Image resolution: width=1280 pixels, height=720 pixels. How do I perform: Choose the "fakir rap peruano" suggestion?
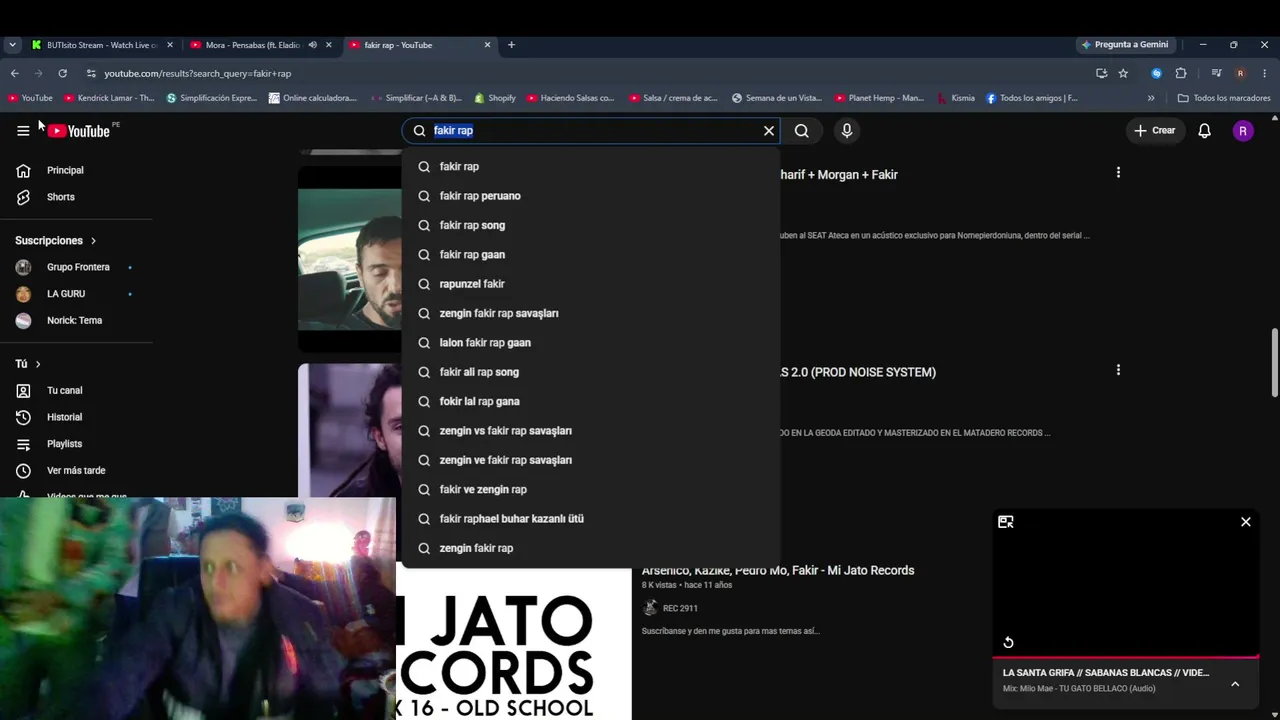[591, 196]
